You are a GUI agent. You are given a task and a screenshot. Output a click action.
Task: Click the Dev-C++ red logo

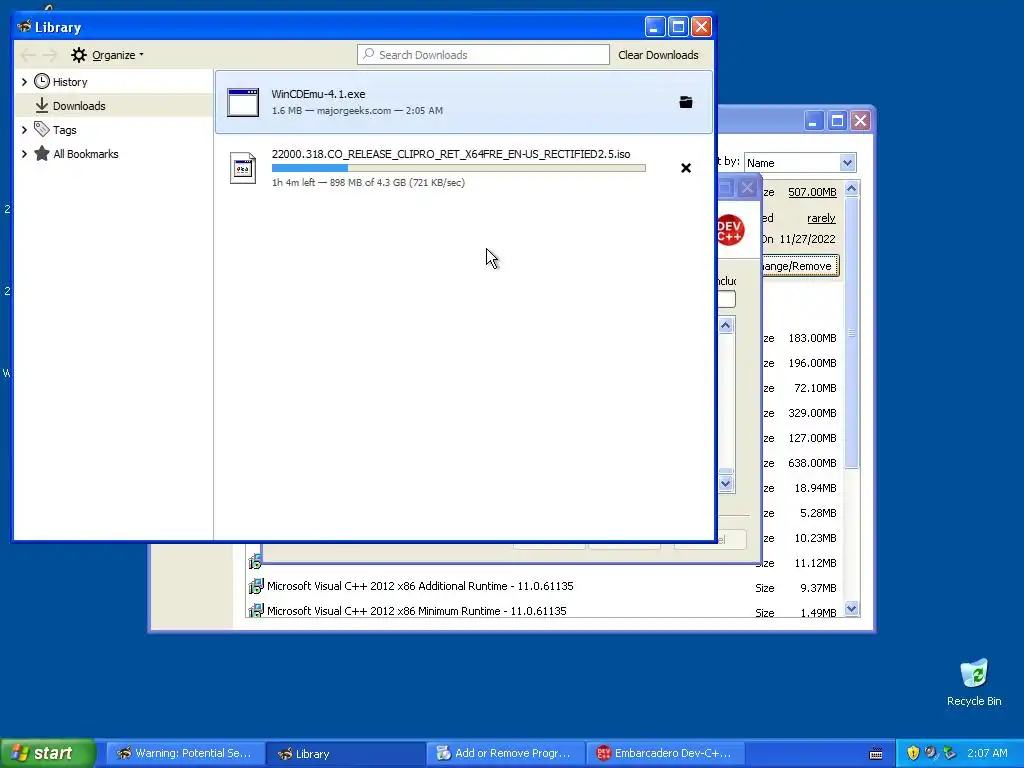[x=730, y=231]
